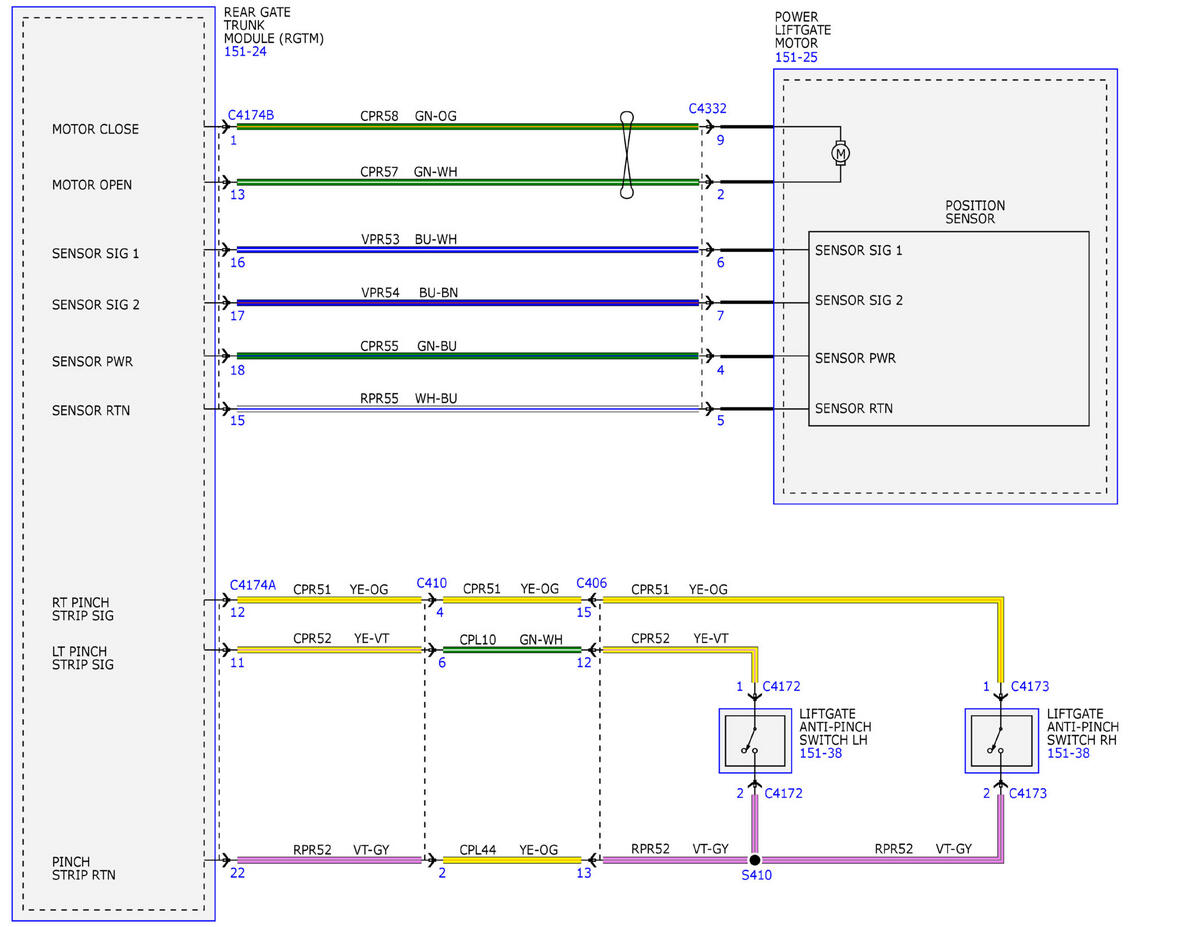Click SENSOR SIG 1 inside the Position Sensor box
Viewport: 1200px width, 927px height.
tap(858, 250)
